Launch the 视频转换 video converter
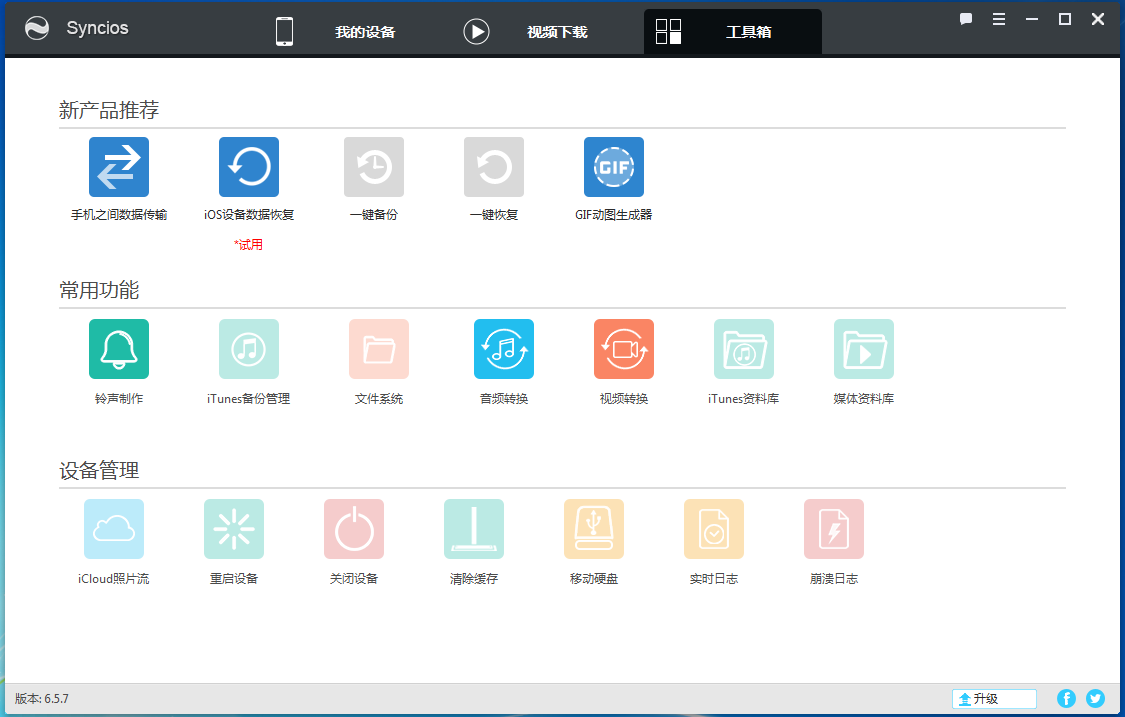 coord(623,349)
